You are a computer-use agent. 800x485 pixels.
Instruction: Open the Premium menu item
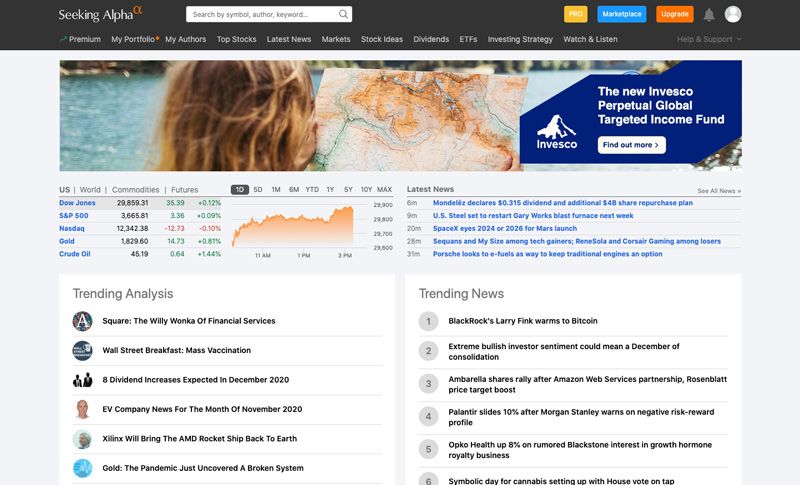point(80,39)
